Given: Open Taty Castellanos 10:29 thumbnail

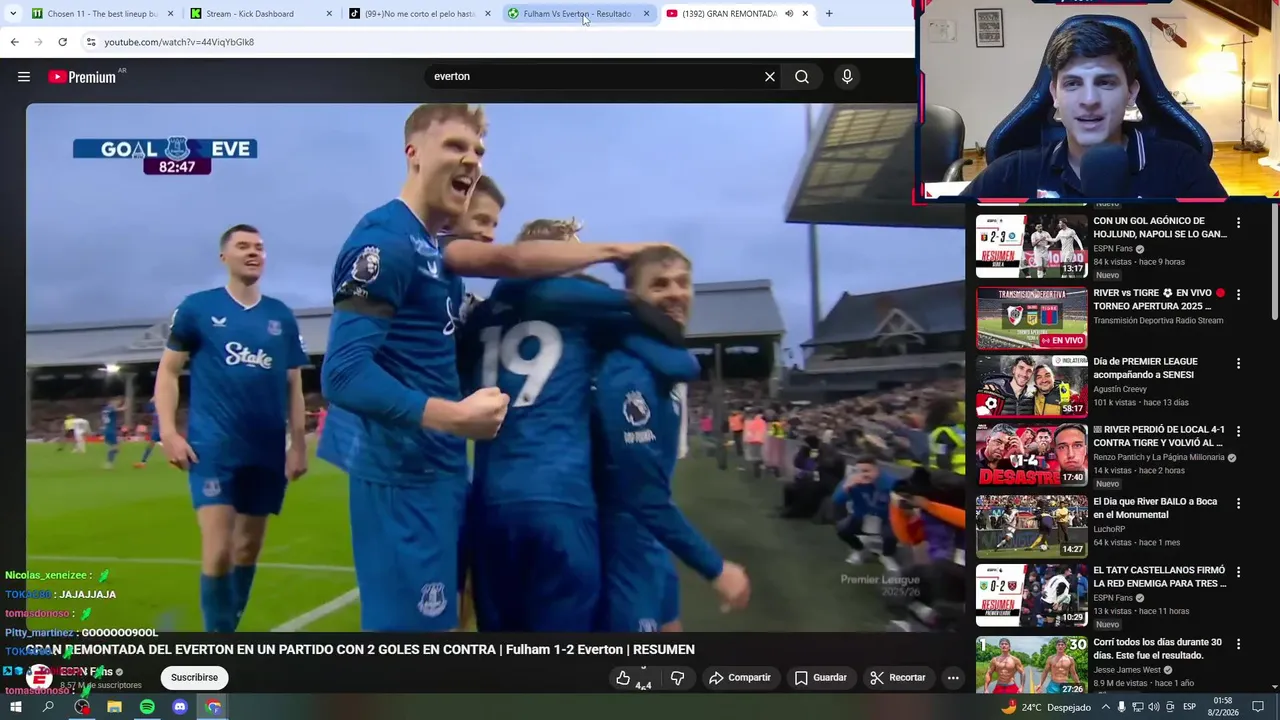Looking at the screenshot, I should coord(1031,595).
